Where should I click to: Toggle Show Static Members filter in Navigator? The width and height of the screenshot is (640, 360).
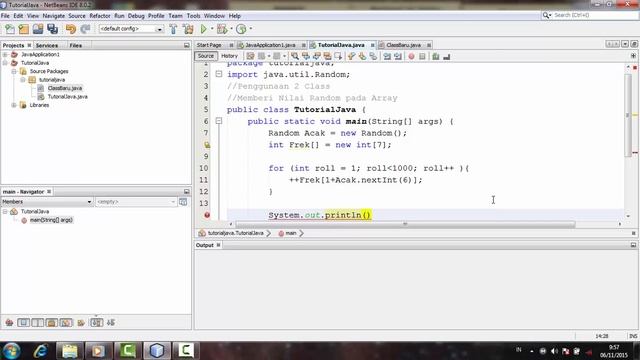(x=38, y=322)
